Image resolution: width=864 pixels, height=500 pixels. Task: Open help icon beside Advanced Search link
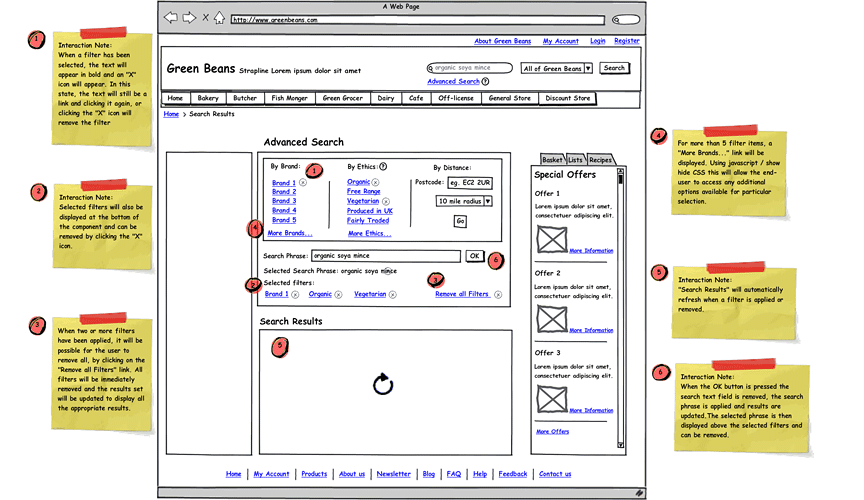(x=486, y=82)
